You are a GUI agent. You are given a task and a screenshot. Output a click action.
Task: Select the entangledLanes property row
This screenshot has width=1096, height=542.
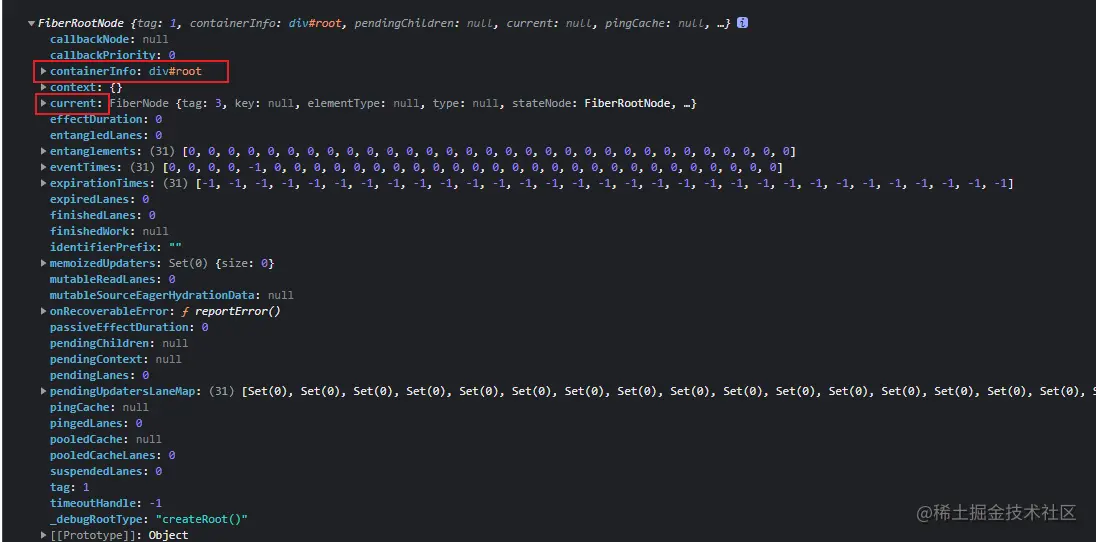click(x=106, y=135)
